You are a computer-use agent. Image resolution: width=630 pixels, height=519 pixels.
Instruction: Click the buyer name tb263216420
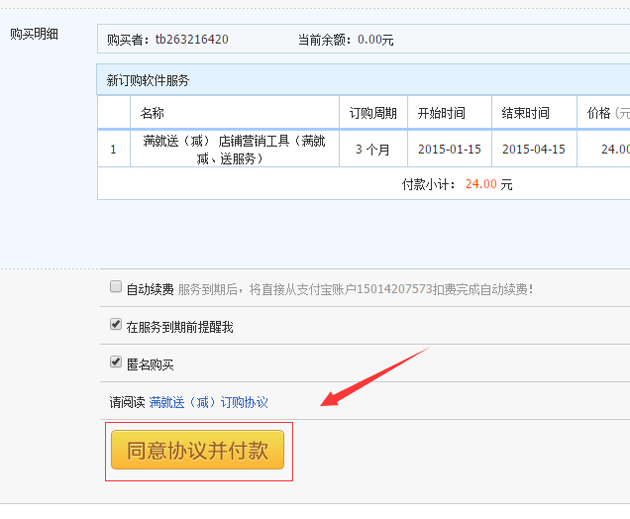coord(191,40)
